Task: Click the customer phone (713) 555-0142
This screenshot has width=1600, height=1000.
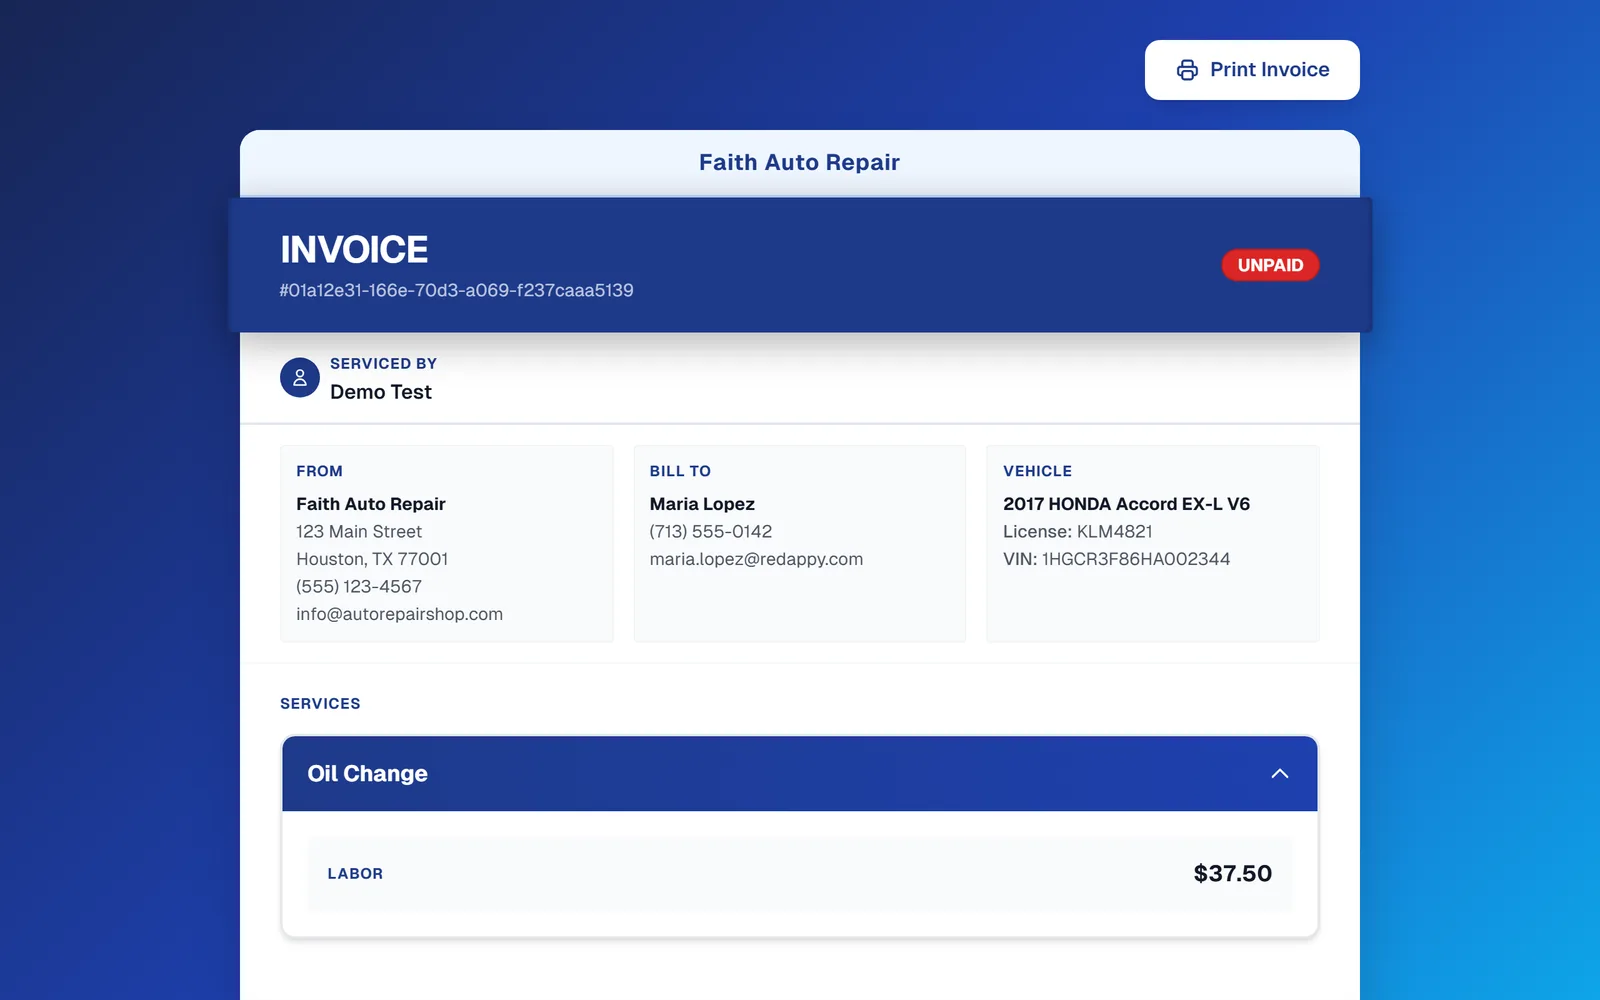Action: click(x=711, y=532)
